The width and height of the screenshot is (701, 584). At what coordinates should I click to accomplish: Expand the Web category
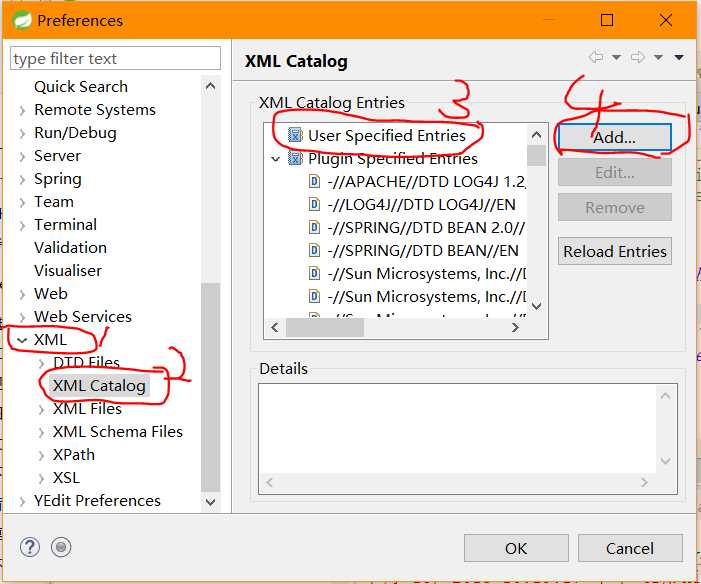coord(22,294)
